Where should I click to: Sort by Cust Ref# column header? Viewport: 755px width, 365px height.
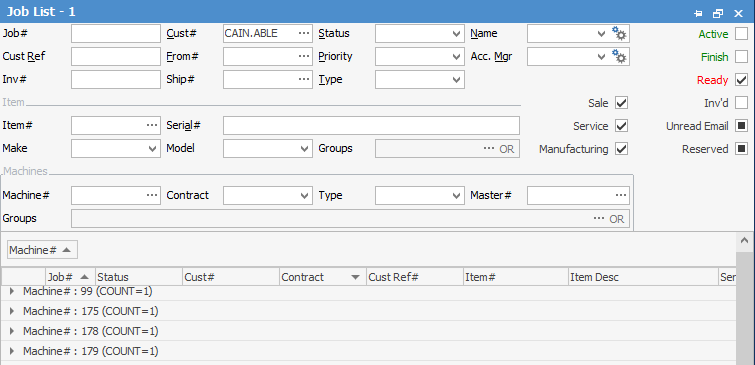point(415,277)
